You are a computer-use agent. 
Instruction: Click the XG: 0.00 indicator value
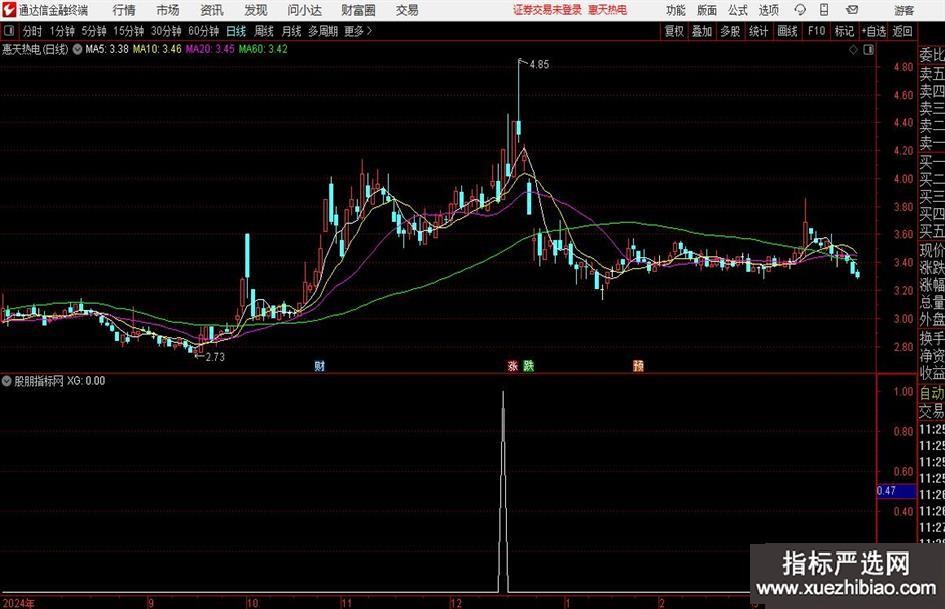pyautogui.click(x=86, y=380)
